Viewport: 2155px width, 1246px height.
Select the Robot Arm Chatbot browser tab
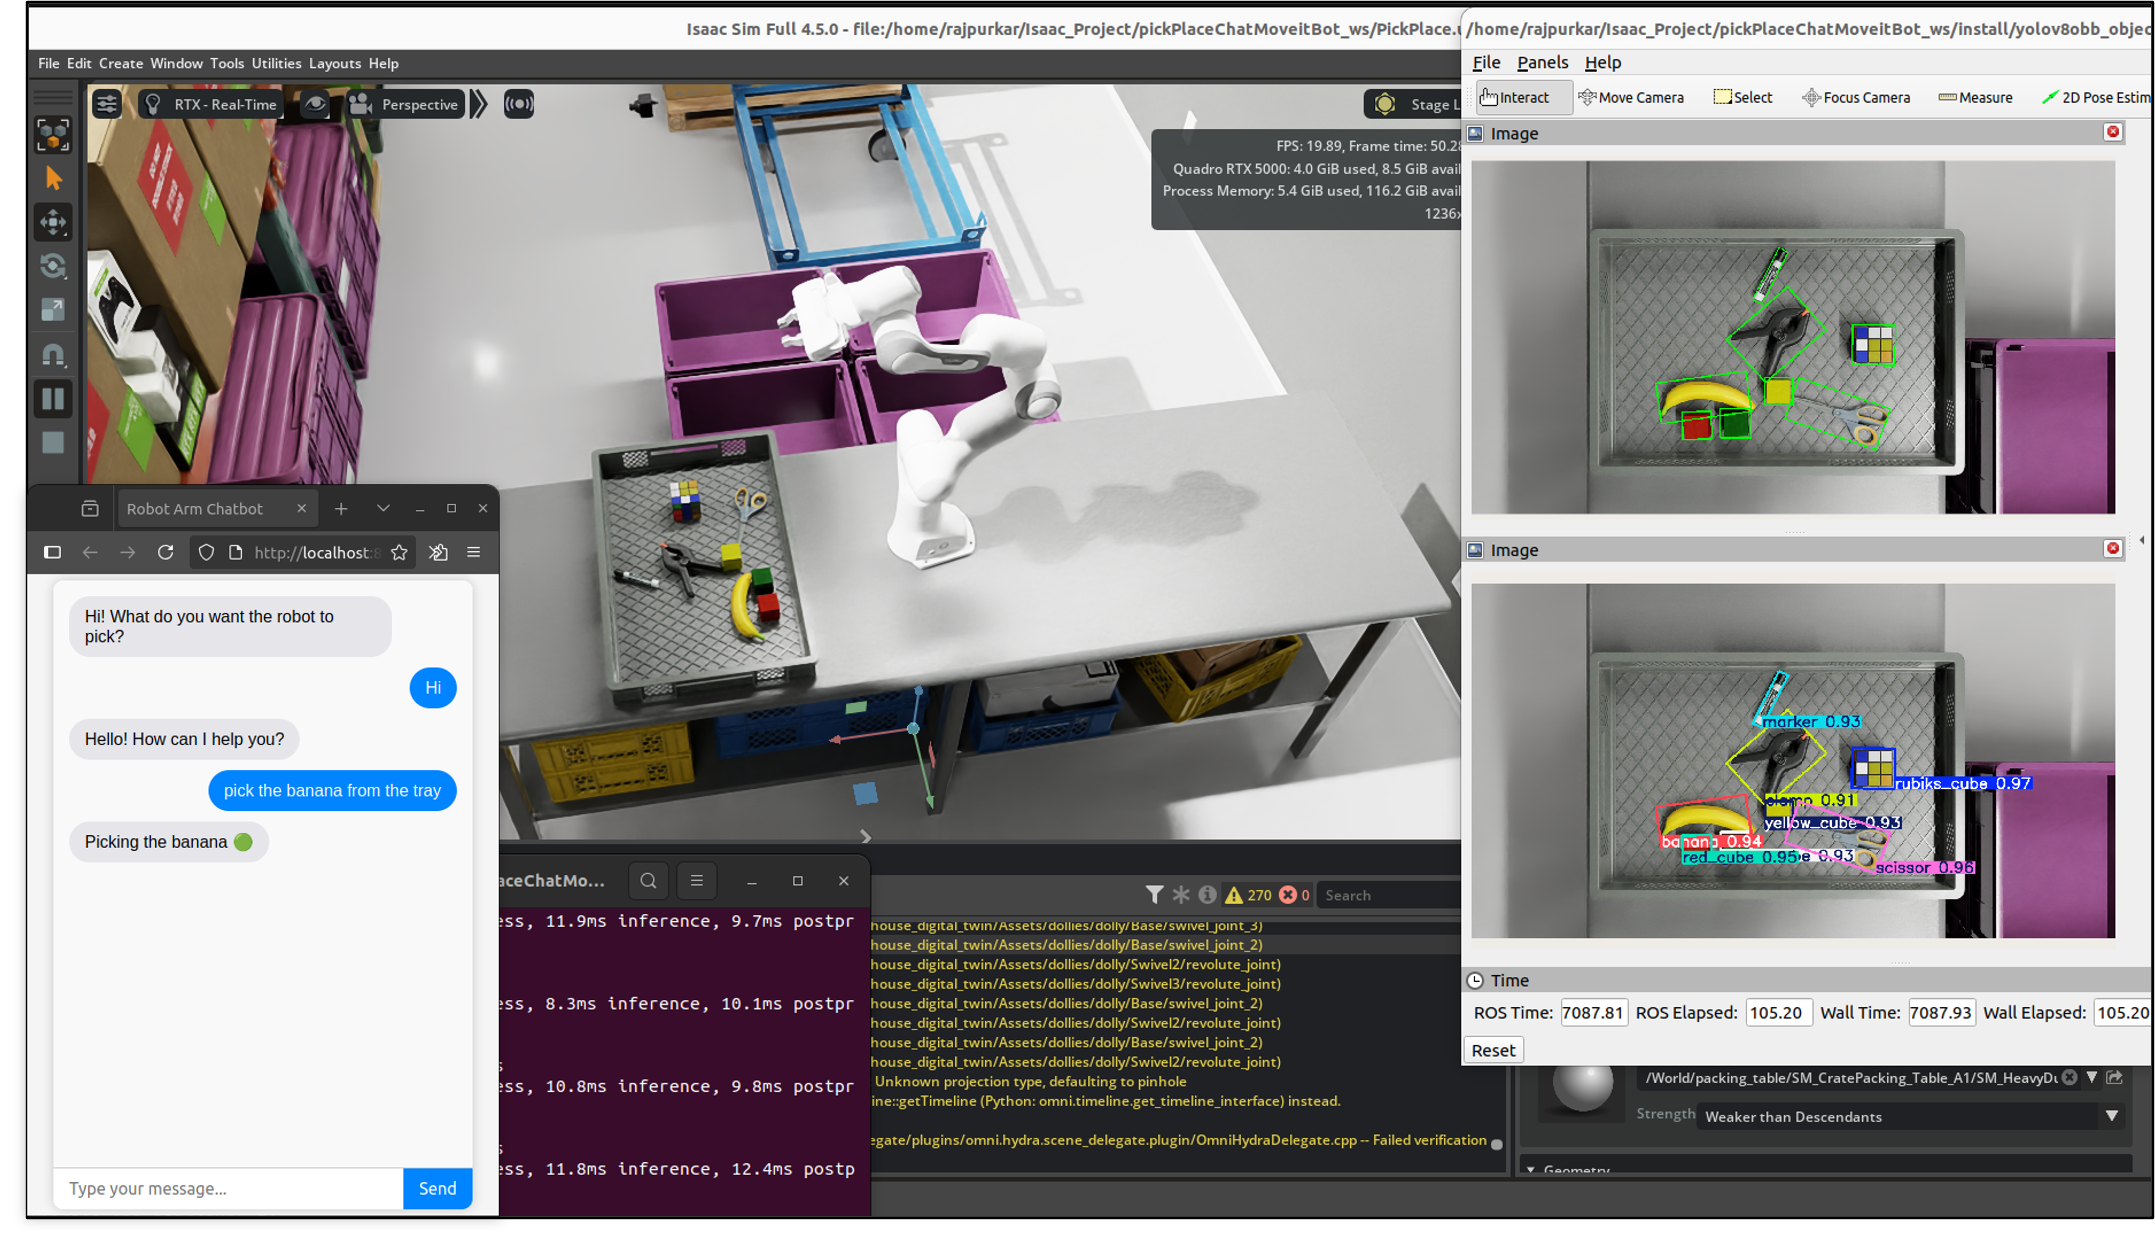(216, 509)
